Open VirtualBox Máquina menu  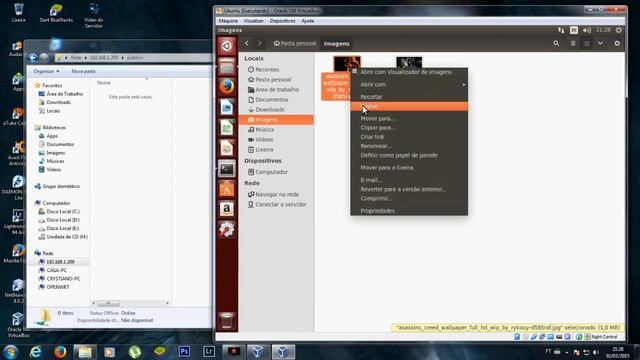(x=228, y=21)
